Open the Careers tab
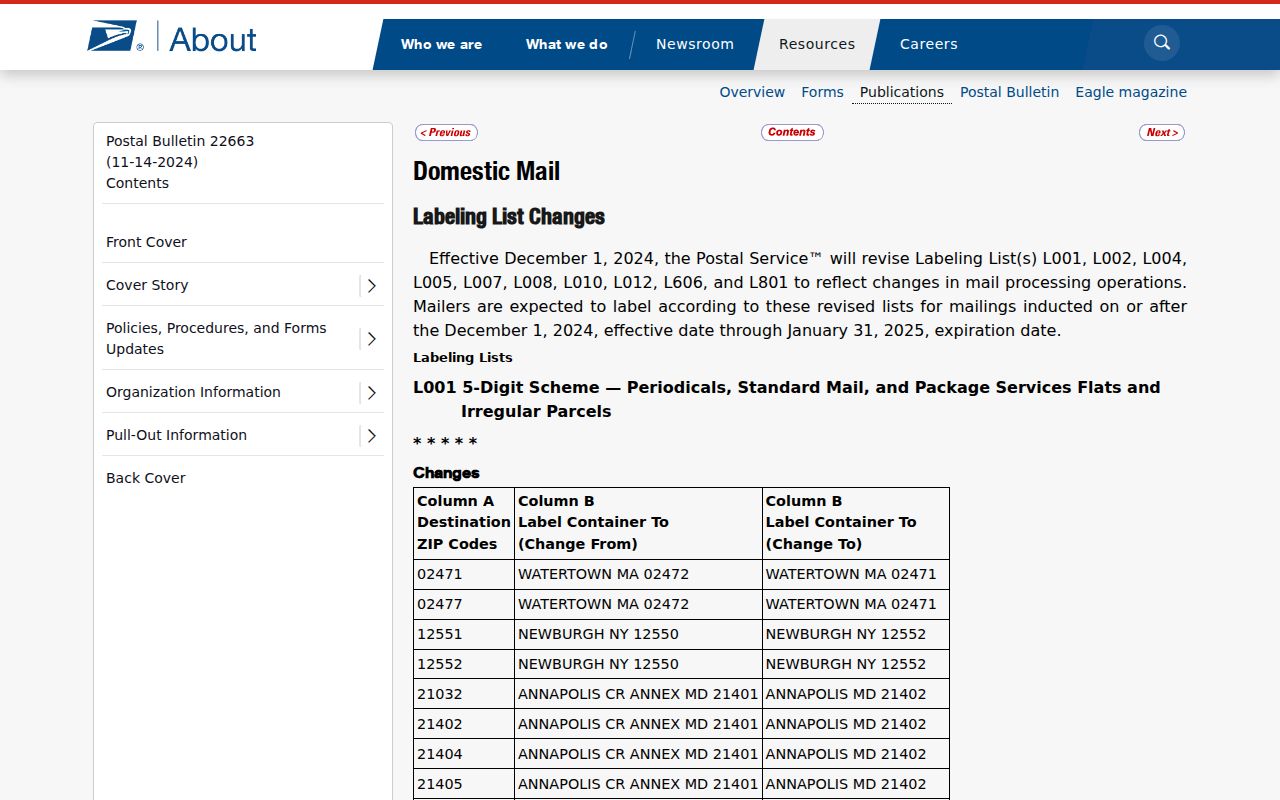Viewport: 1280px width, 800px height. (x=929, y=44)
